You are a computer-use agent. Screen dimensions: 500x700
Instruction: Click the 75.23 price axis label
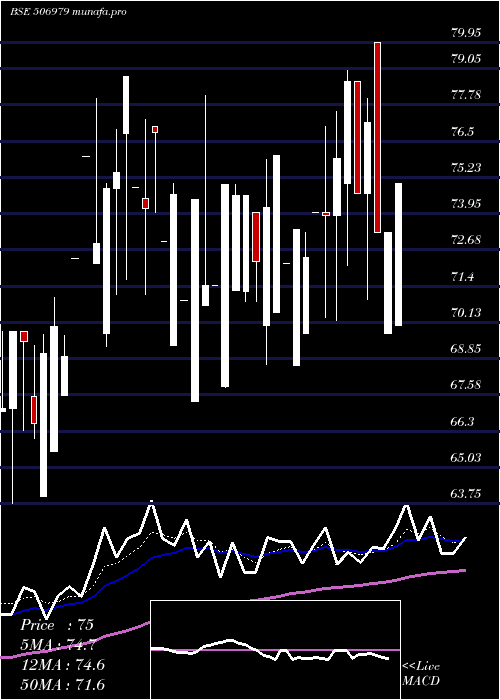[x=466, y=168]
